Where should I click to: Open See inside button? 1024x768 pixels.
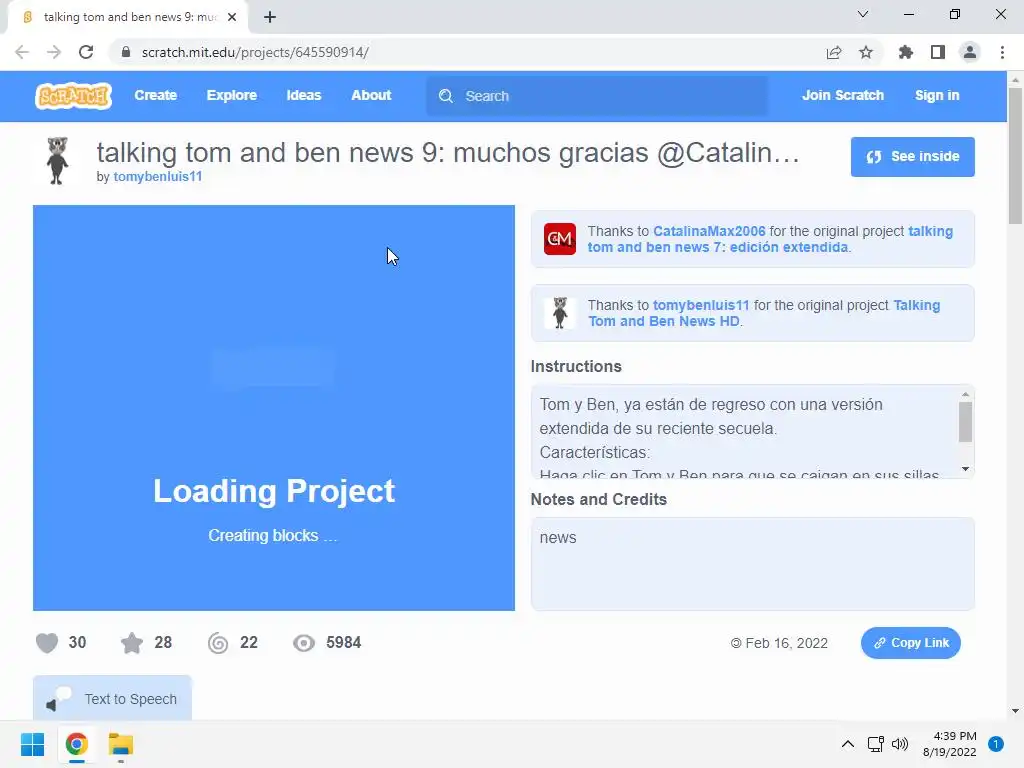[x=912, y=157]
